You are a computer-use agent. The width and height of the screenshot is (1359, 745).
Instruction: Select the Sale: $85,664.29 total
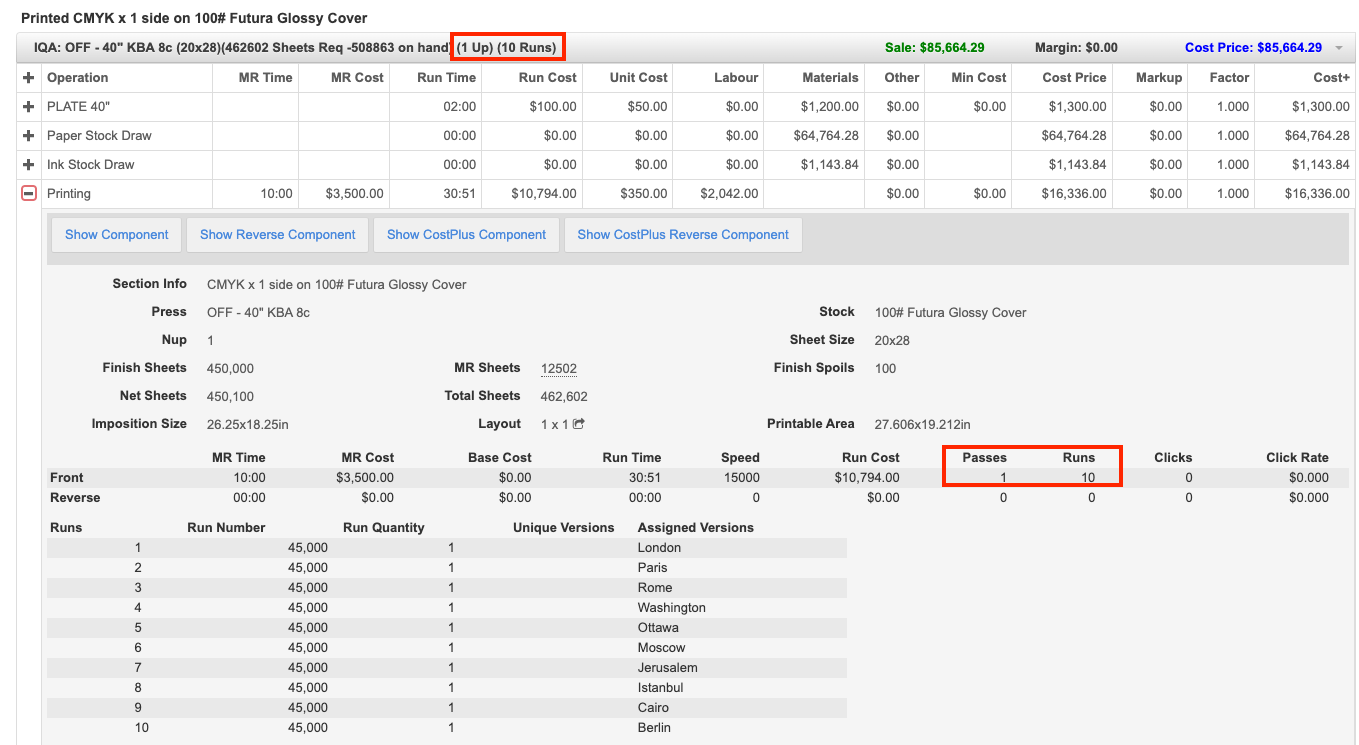point(935,48)
